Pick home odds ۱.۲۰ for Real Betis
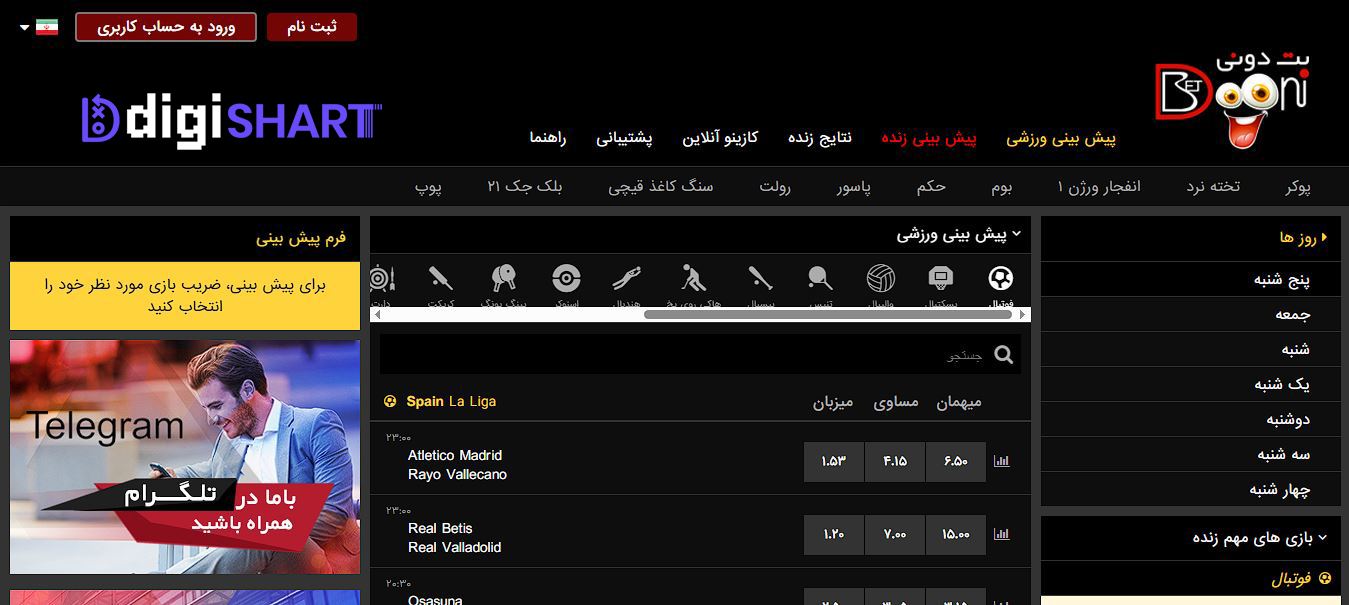 (834, 535)
